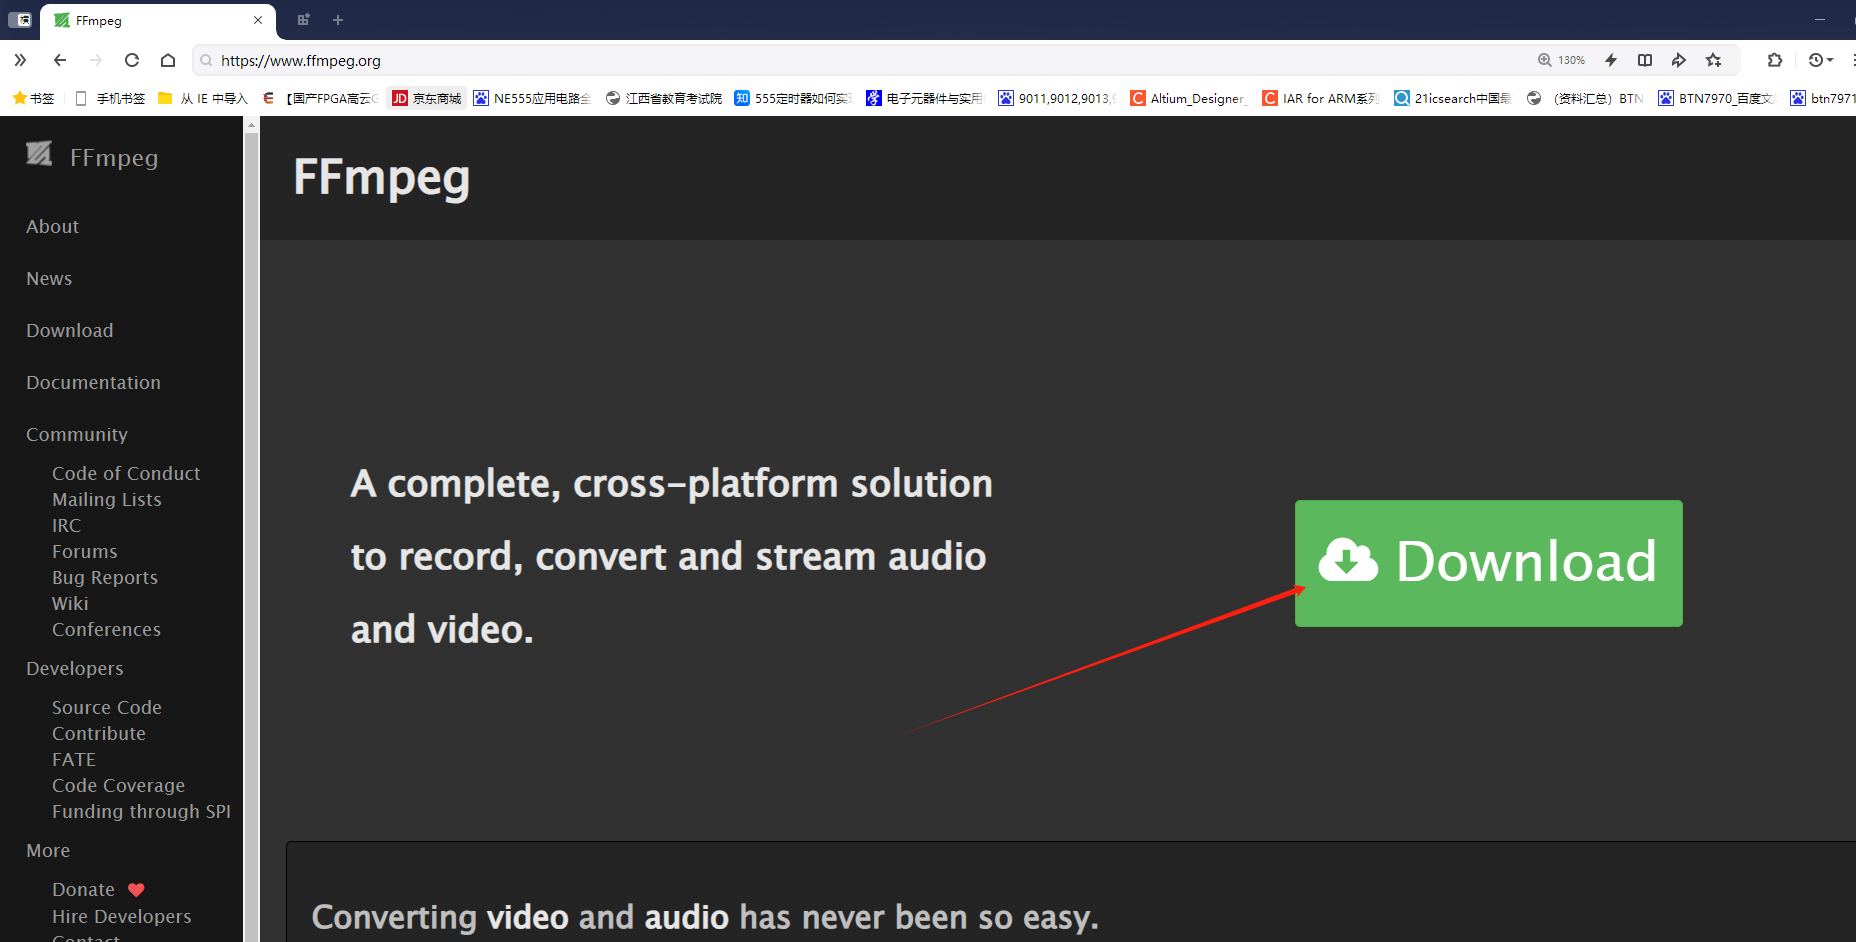Viewport: 1856px width, 942px height.
Task: Open Source Code link
Action: [107, 707]
